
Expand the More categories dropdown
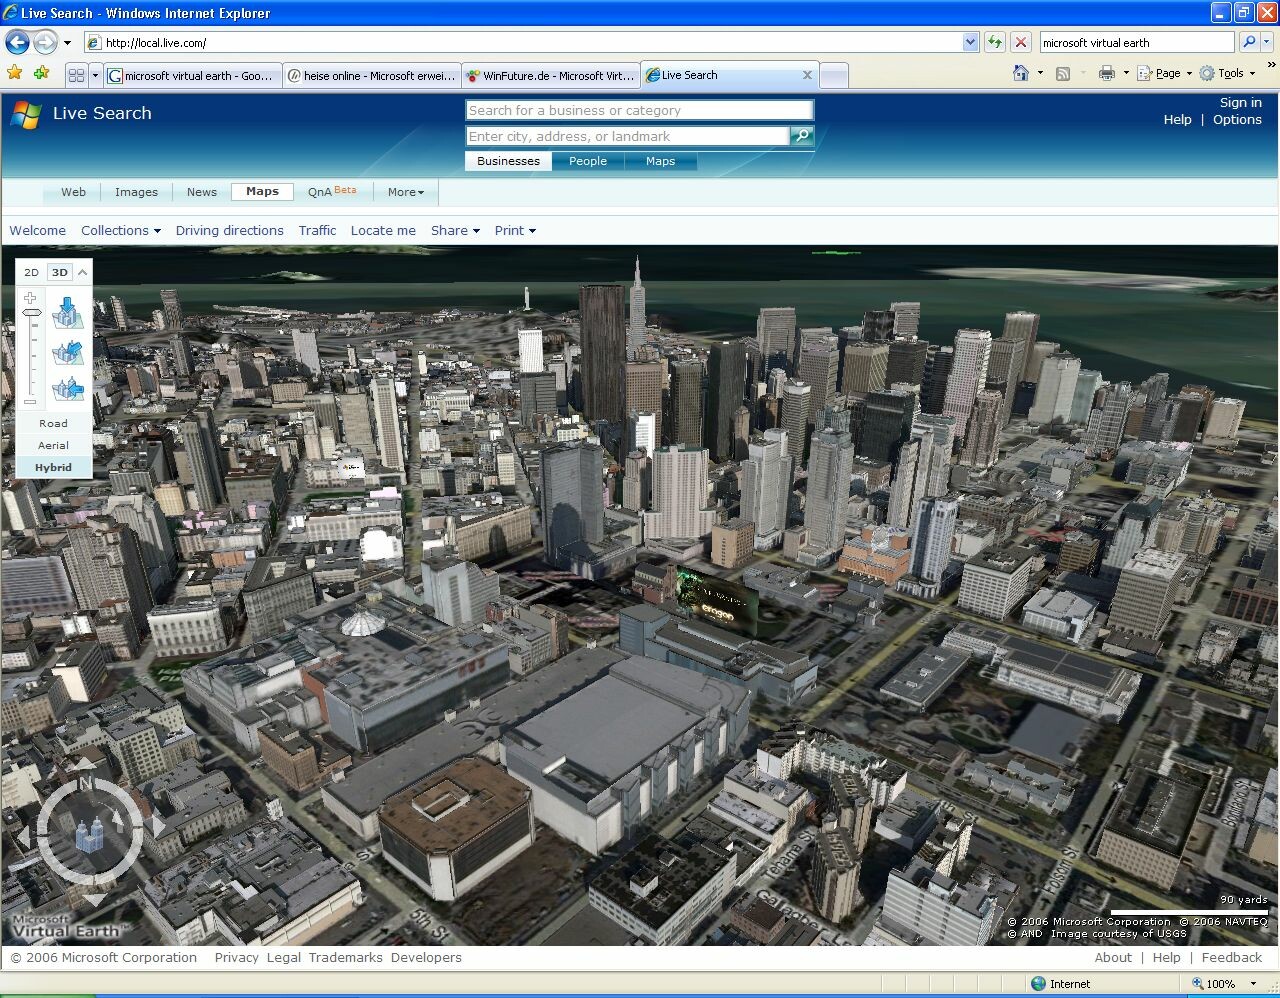click(406, 192)
